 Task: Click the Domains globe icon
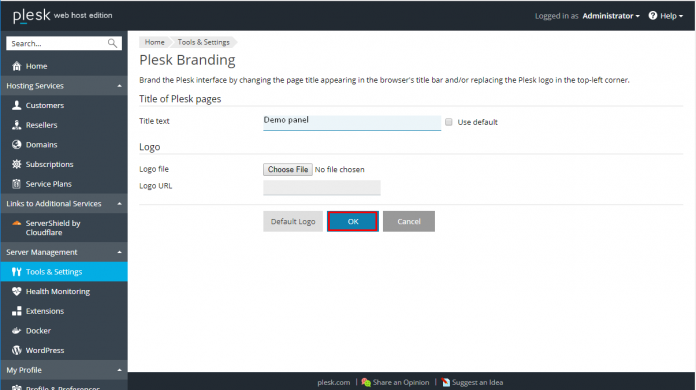coord(16,145)
